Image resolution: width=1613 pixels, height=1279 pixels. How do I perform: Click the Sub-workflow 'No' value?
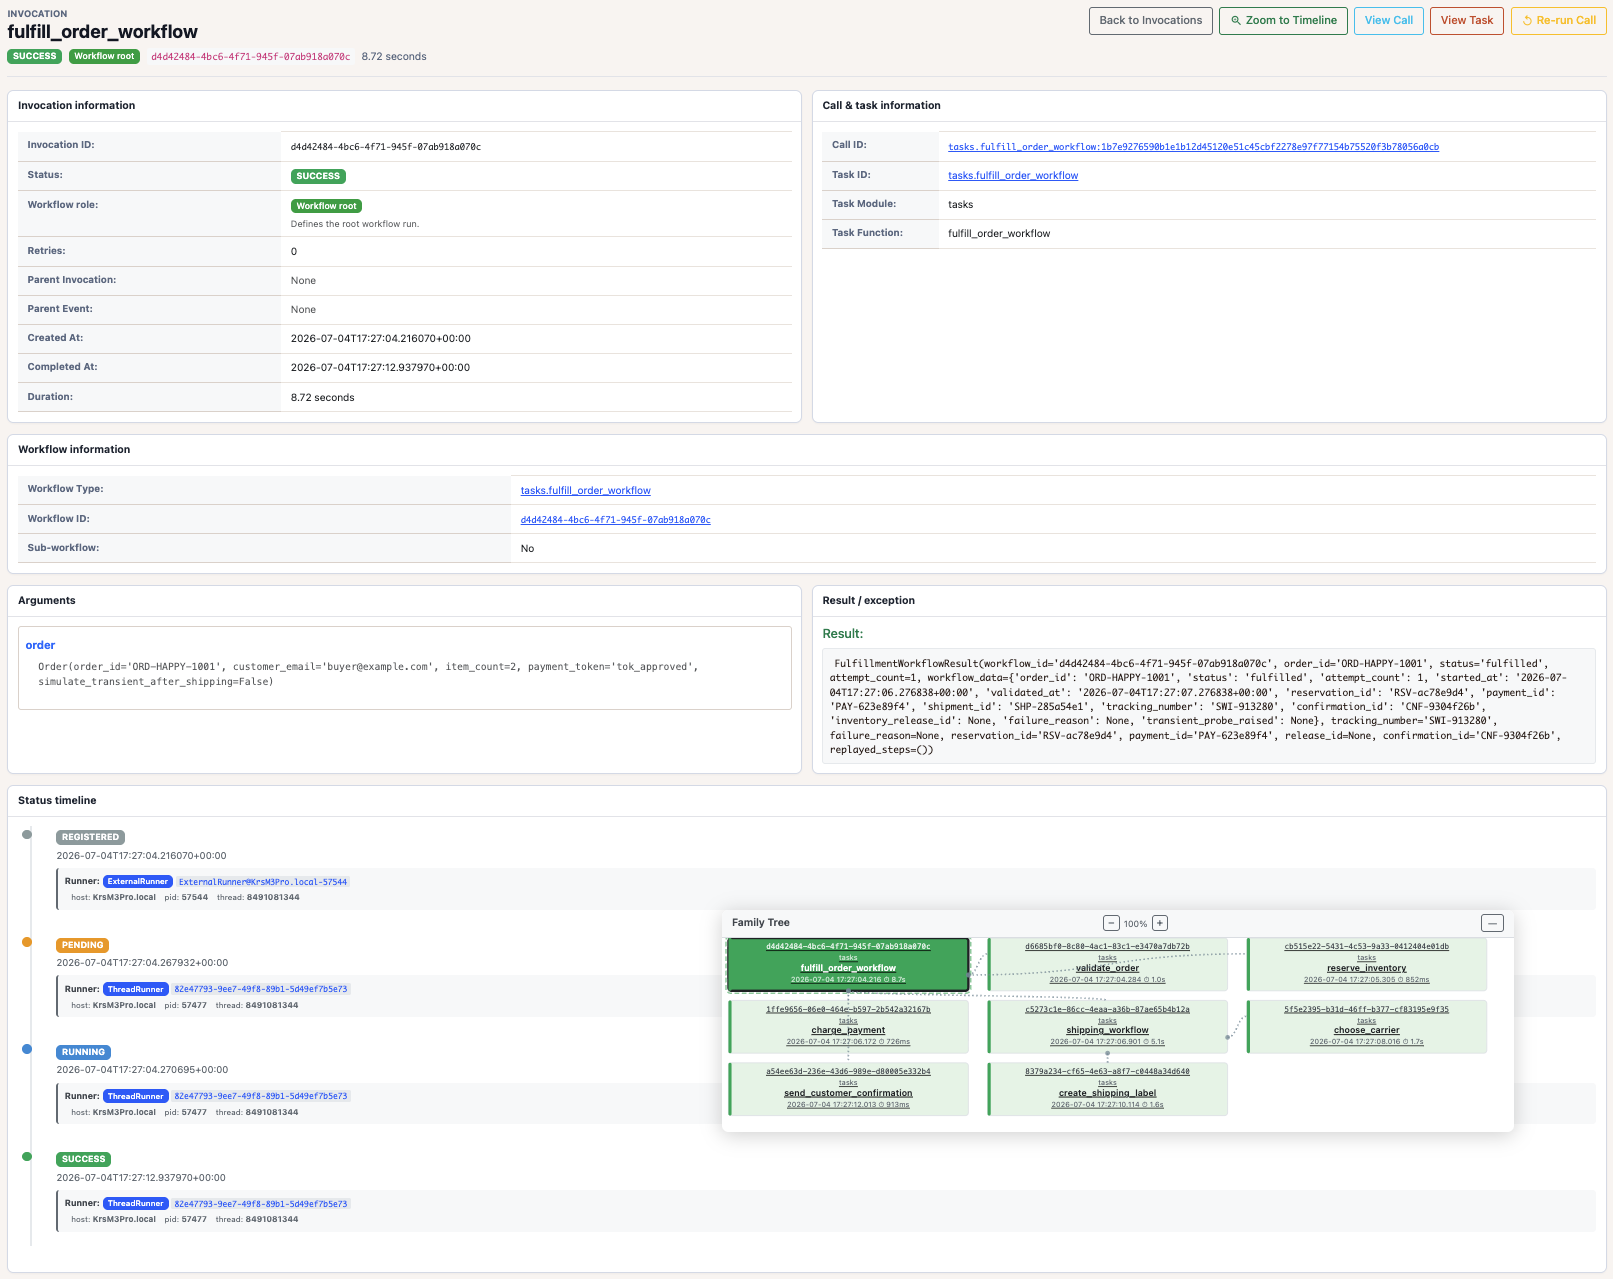[x=527, y=548]
